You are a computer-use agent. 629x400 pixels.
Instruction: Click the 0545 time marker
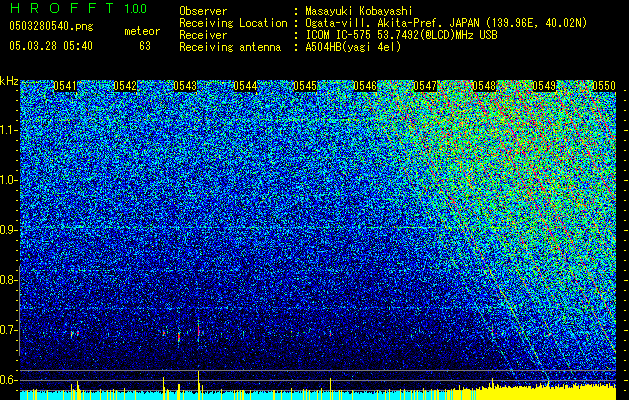click(x=305, y=86)
